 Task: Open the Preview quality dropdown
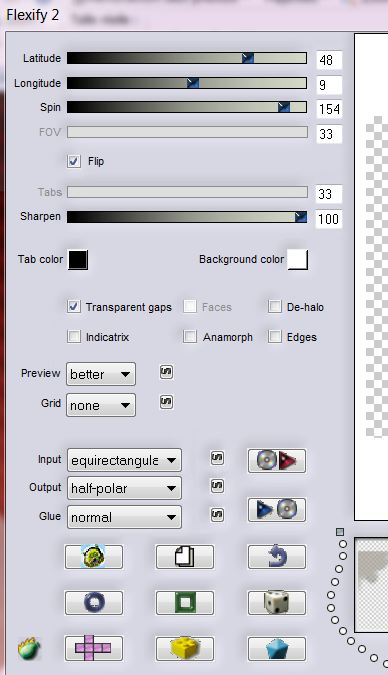[101, 374]
